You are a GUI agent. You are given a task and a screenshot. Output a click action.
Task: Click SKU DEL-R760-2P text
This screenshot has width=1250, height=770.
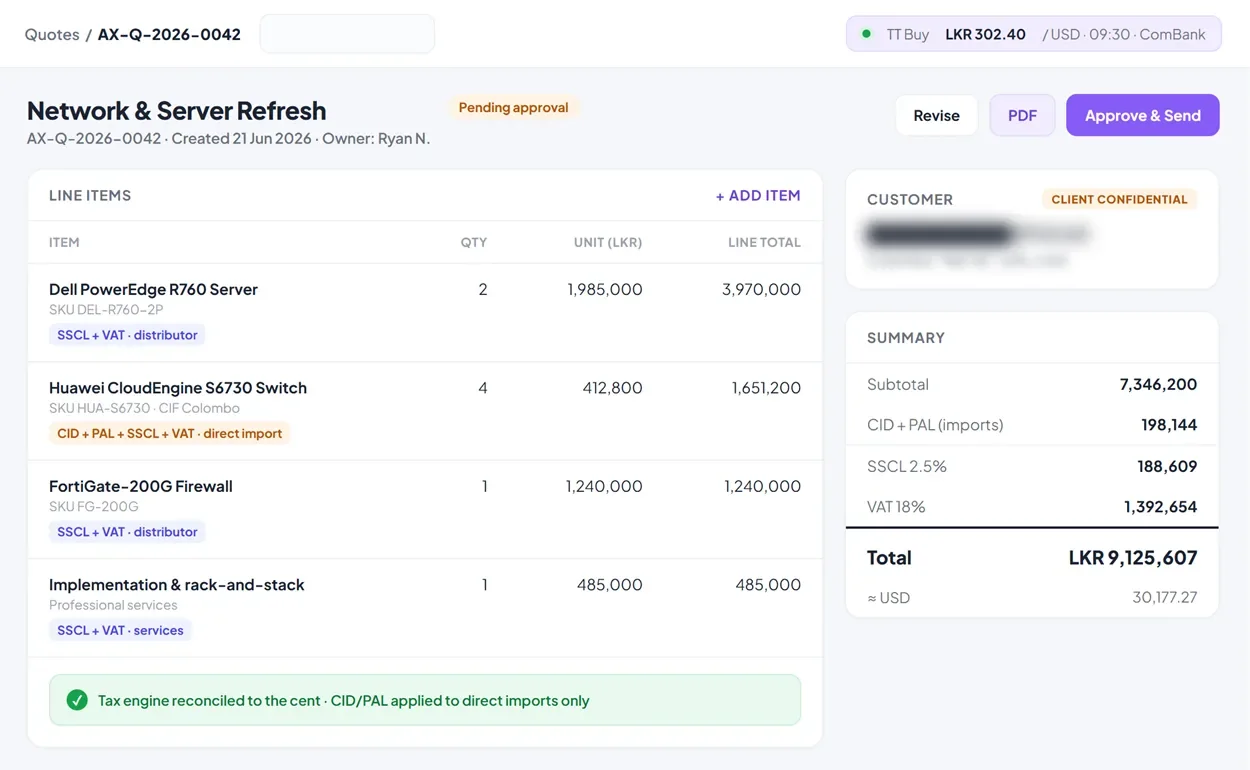[x=106, y=310]
